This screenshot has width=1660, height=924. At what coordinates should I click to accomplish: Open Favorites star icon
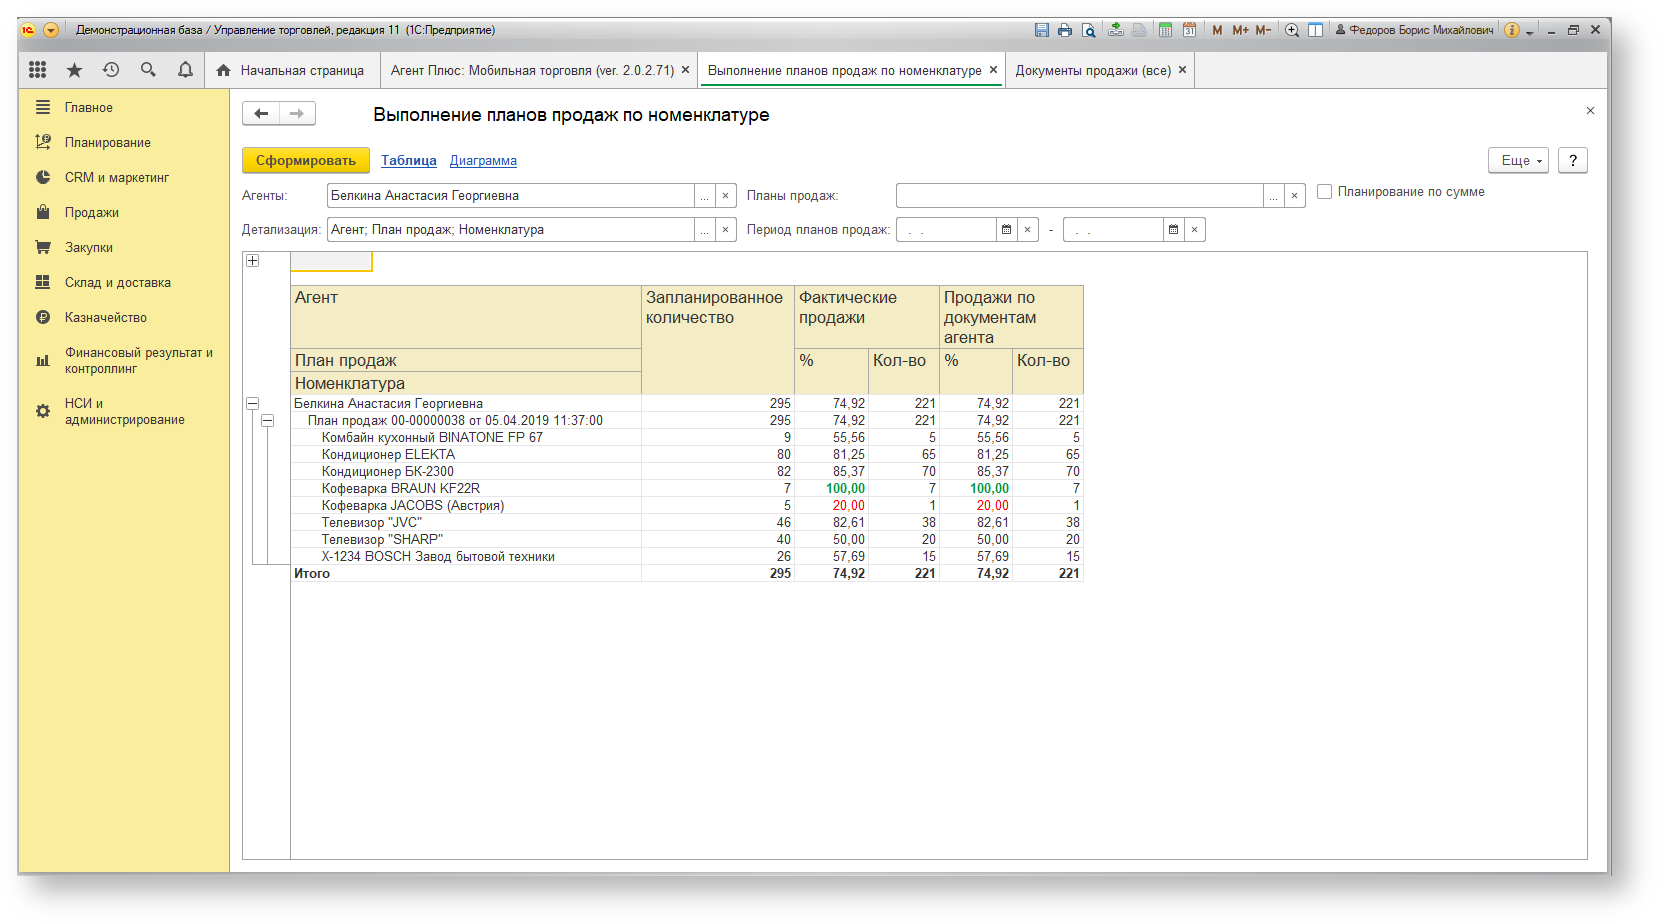click(x=75, y=70)
